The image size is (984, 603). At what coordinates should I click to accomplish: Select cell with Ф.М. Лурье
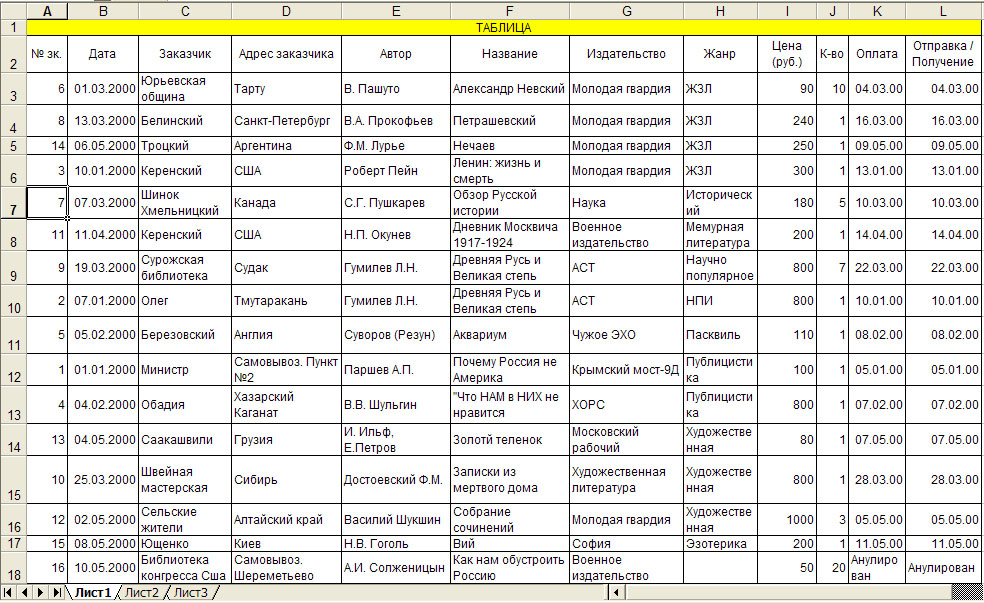pos(395,146)
